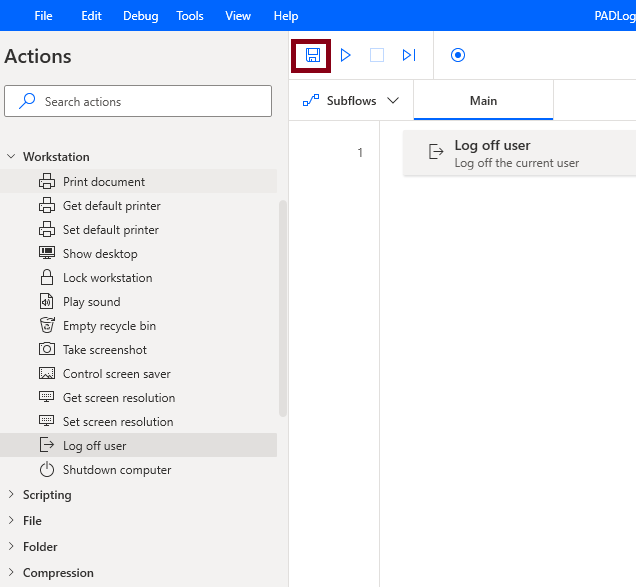This screenshot has width=636, height=587.
Task: Select the Lock workstation action label
Action: point(107,277)
